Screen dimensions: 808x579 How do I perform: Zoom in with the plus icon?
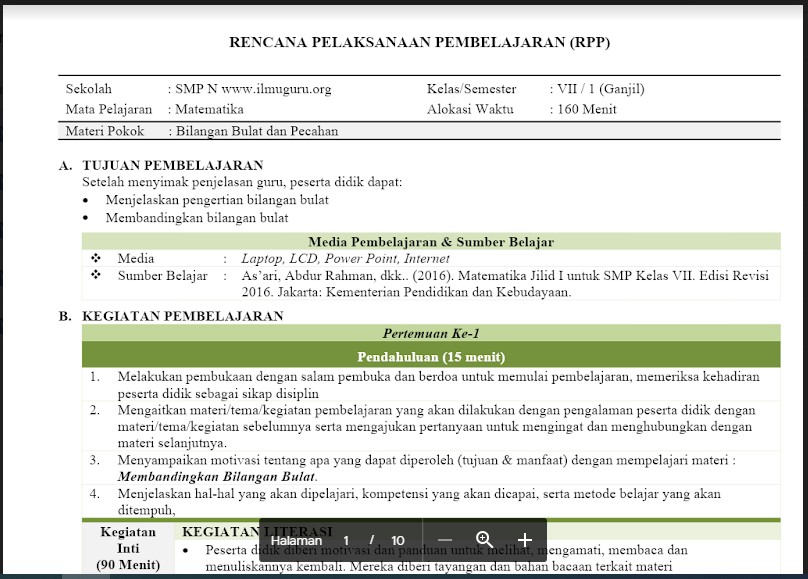tap(525, 540)
